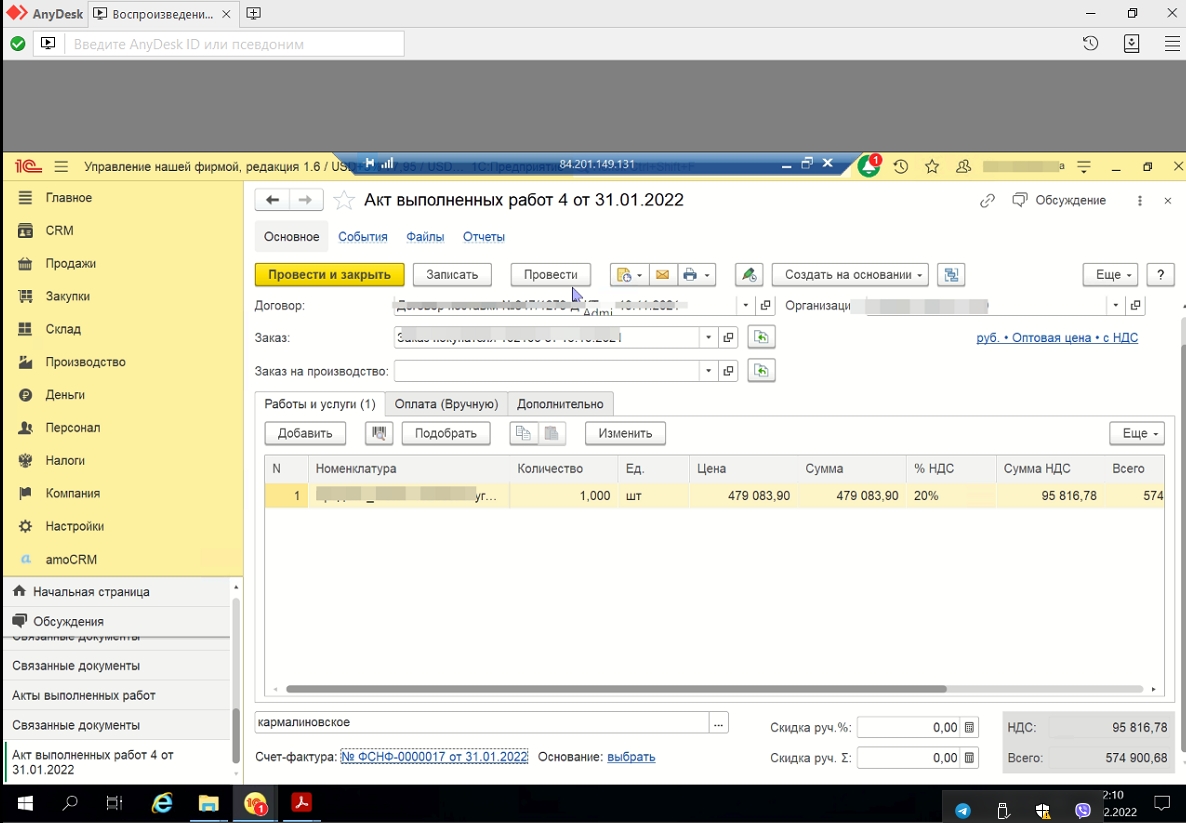Click the envelope send-by-email icon

pyautogui.click(x=662, y=275)
